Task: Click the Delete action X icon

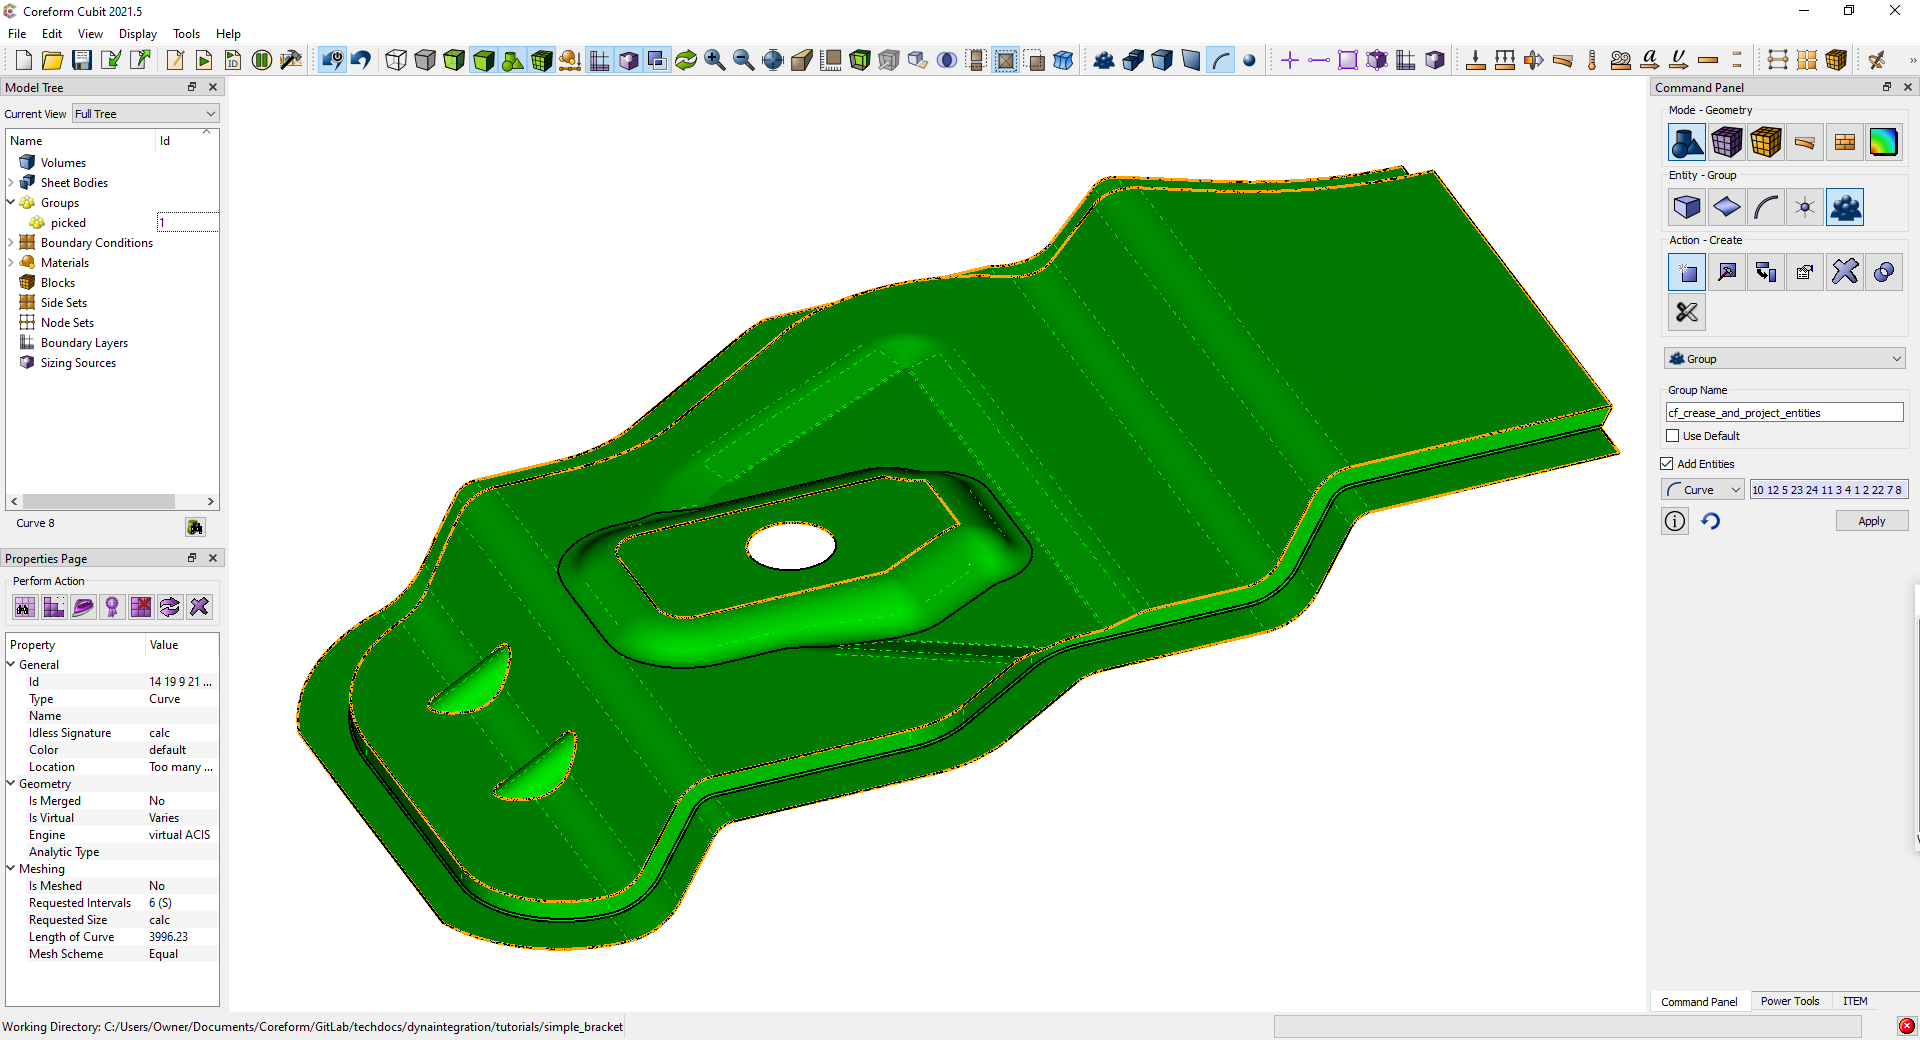Action: 1844,272
